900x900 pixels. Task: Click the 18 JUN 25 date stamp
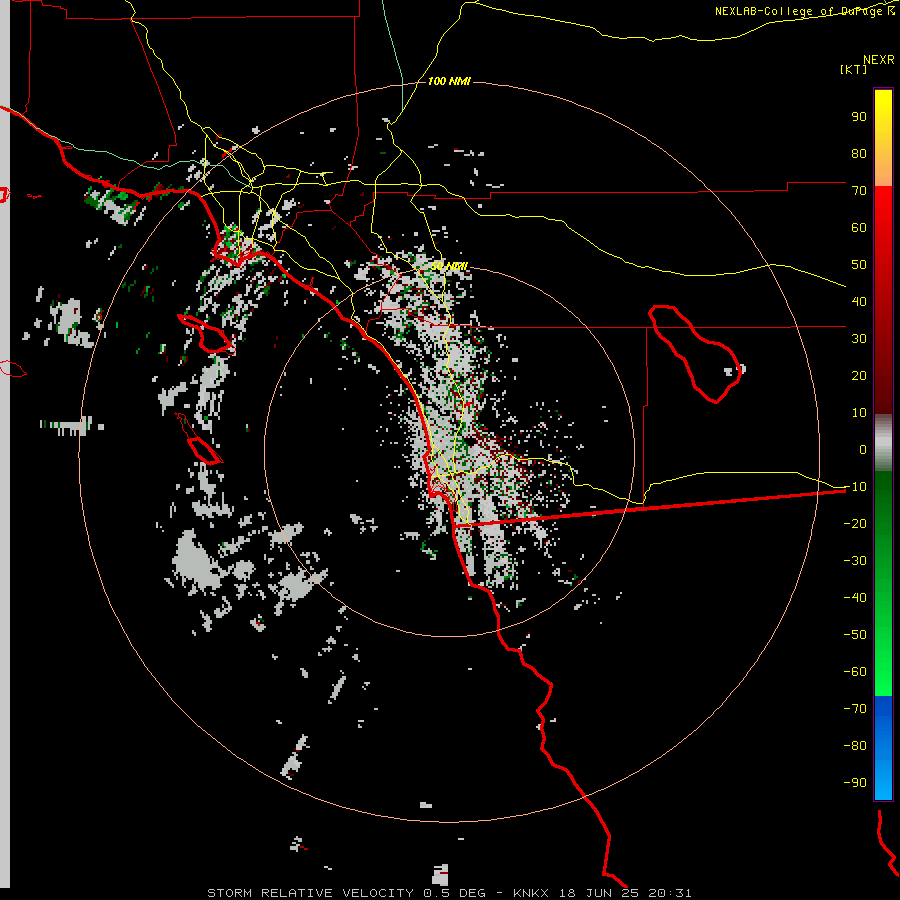[598, 893]
